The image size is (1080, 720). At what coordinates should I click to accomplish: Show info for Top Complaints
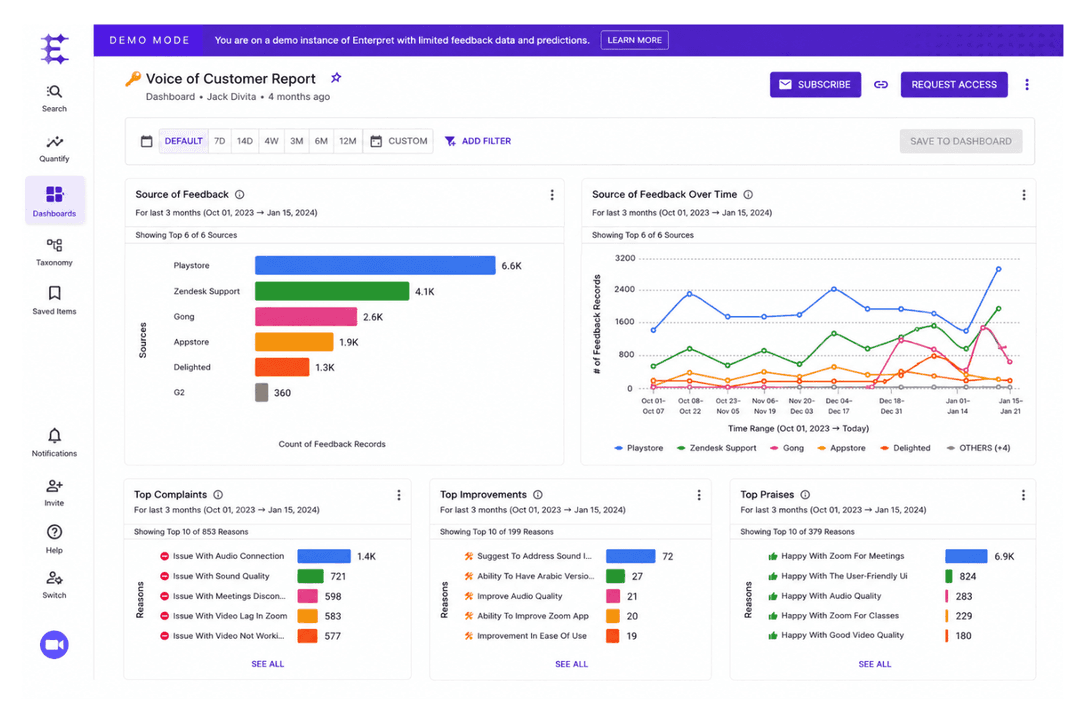[x=218, y=495]
